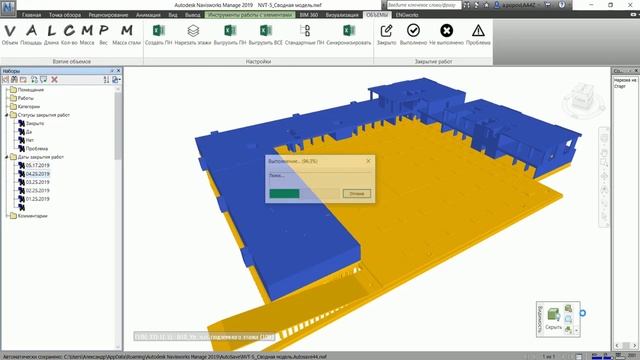The width and height of the screenshot is (640, 360).
Task: Open the Точка обзора ribbon tab
Action: point(65,15)
